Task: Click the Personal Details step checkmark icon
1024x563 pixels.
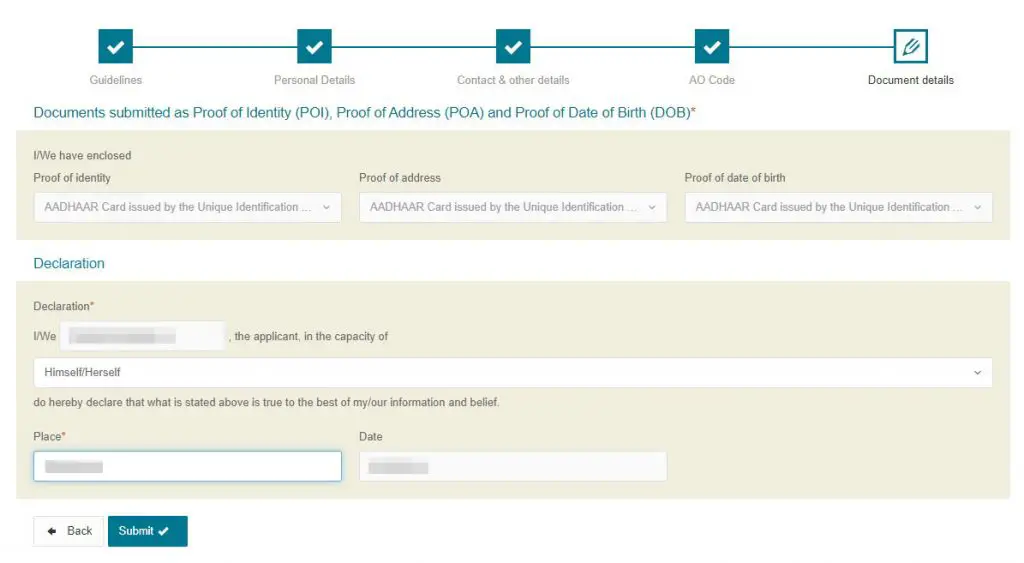Action: pyautogui.click(x=314, y=46)
